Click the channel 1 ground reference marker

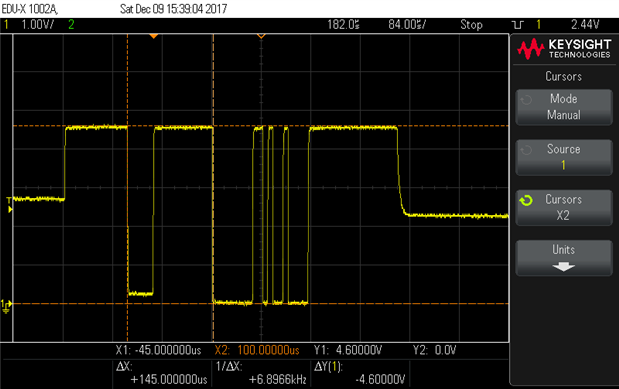point(6,306)
